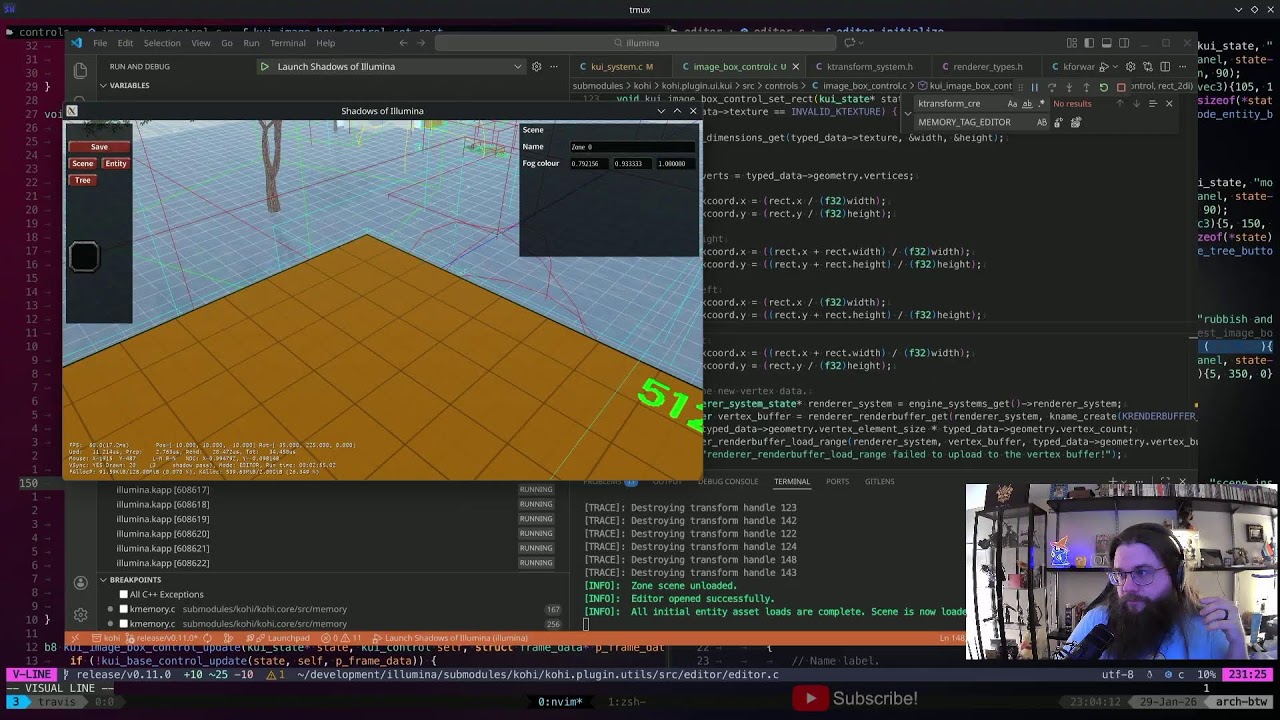Image resolution: width=1280 pixels, height=720 pixels.
Task: Open the Help menu
Action: tap(326, 43)
